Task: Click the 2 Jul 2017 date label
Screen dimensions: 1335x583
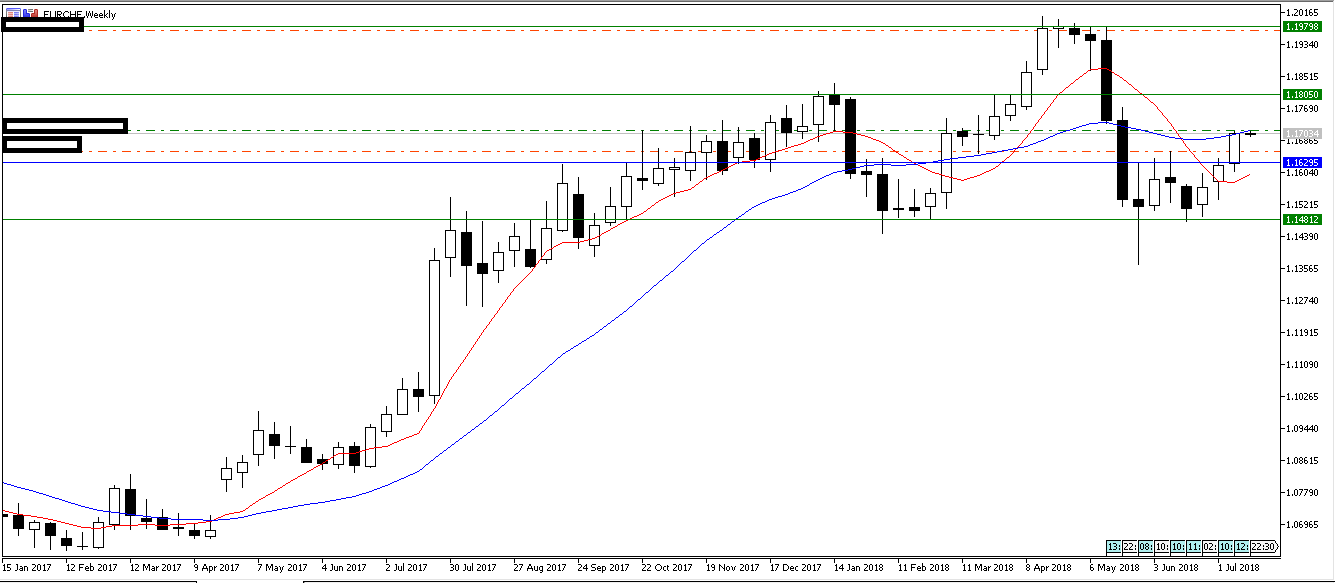Action: point(408,568)
